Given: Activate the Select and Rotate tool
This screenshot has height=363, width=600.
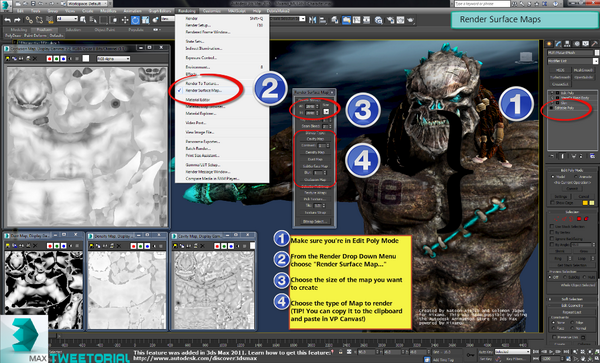Looking at the screenshot, I should coord(135,20).
